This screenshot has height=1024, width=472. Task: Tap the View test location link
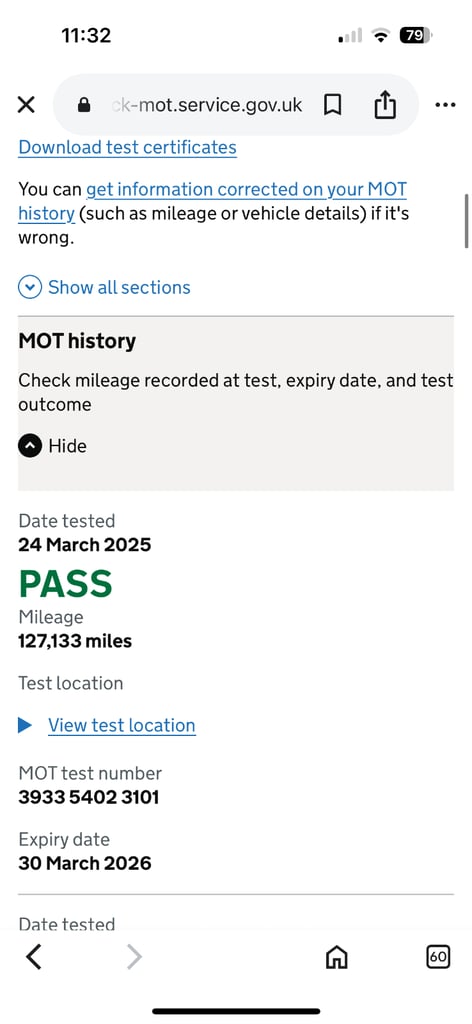click(121, 725)
